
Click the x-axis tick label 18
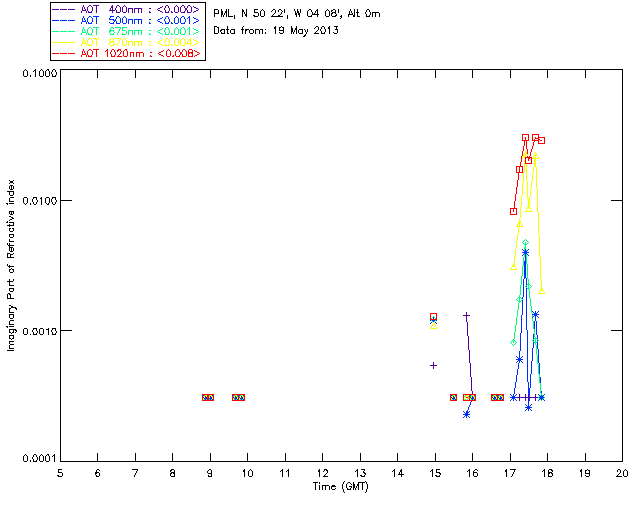[x=547, y=473]
